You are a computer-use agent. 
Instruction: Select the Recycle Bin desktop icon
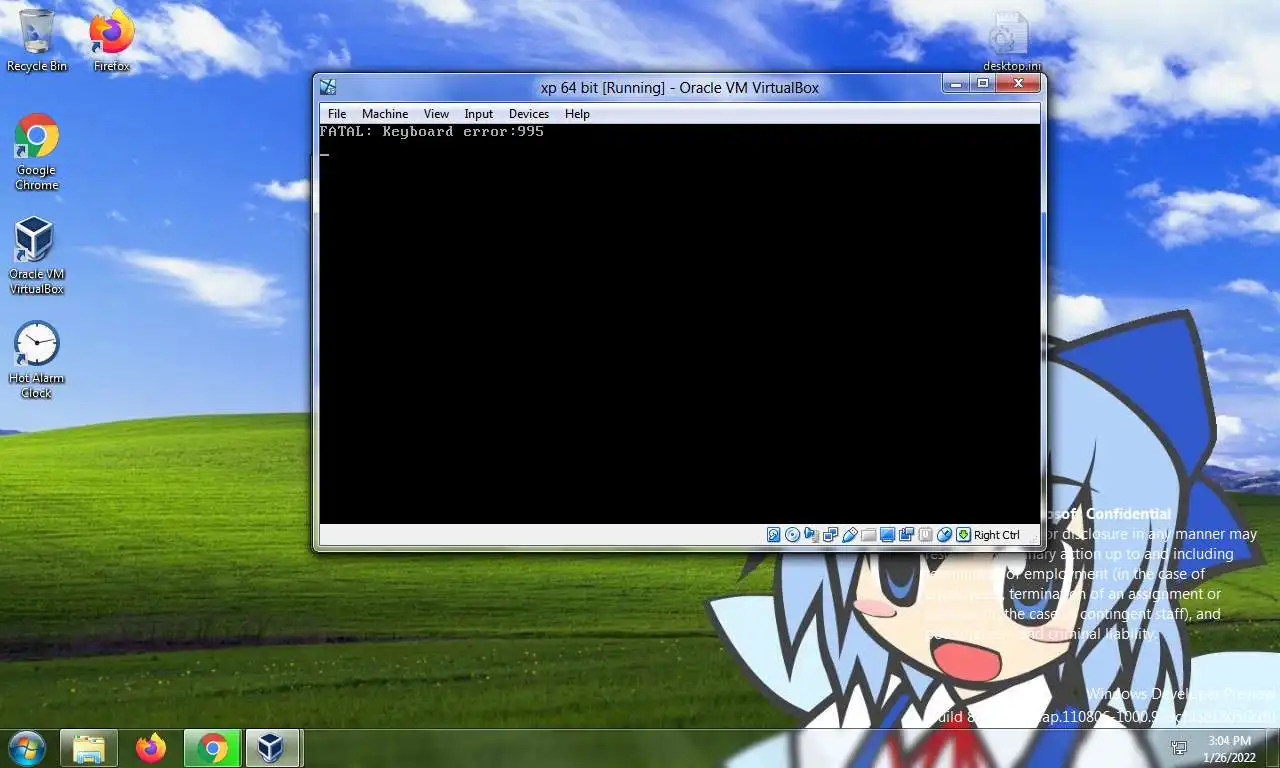[x=37, y=41]
